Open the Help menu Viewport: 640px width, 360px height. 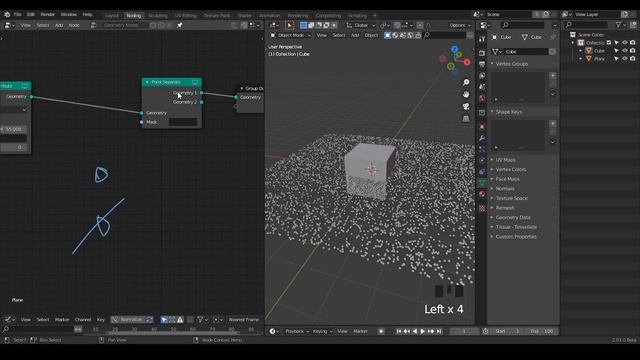87,14
